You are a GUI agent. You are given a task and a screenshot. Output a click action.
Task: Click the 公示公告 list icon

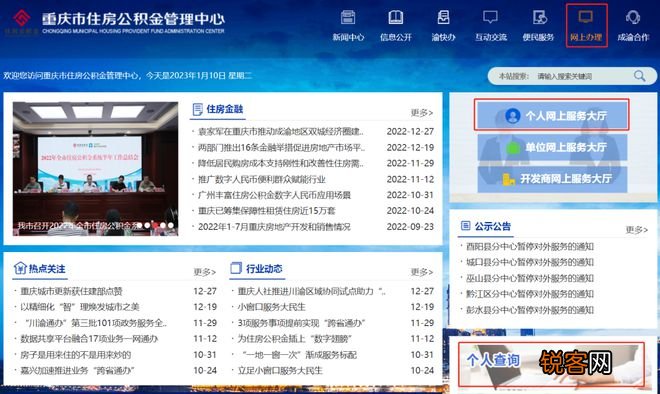(465, 226)
